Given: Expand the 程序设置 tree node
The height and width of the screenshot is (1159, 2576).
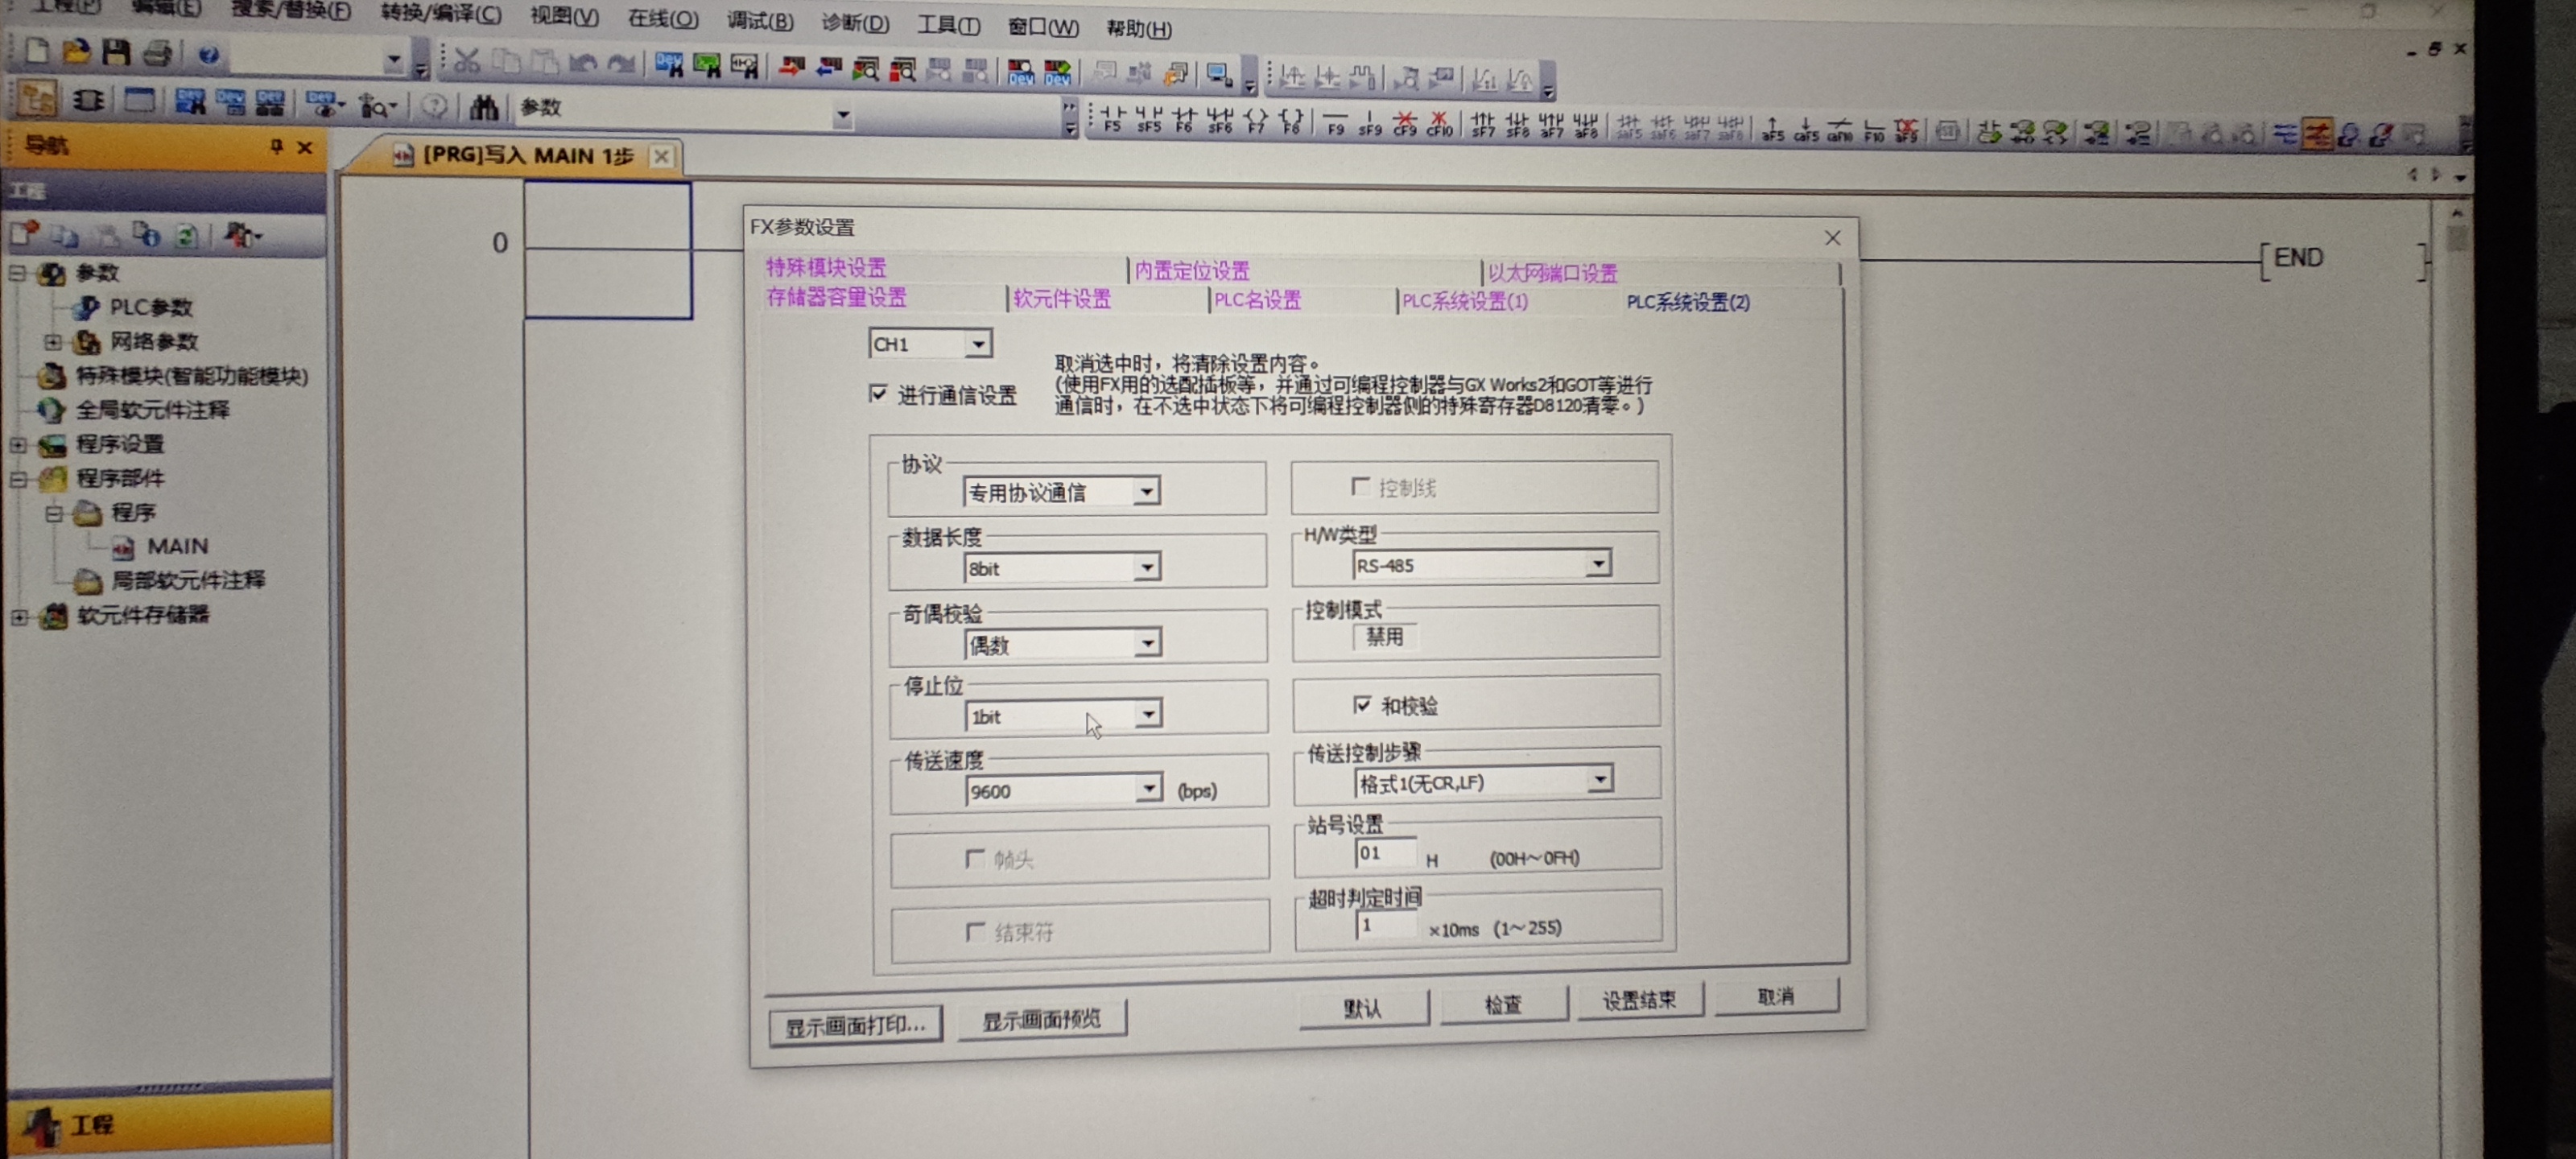Looking at the screenshot, I should (x=19, y=444).
